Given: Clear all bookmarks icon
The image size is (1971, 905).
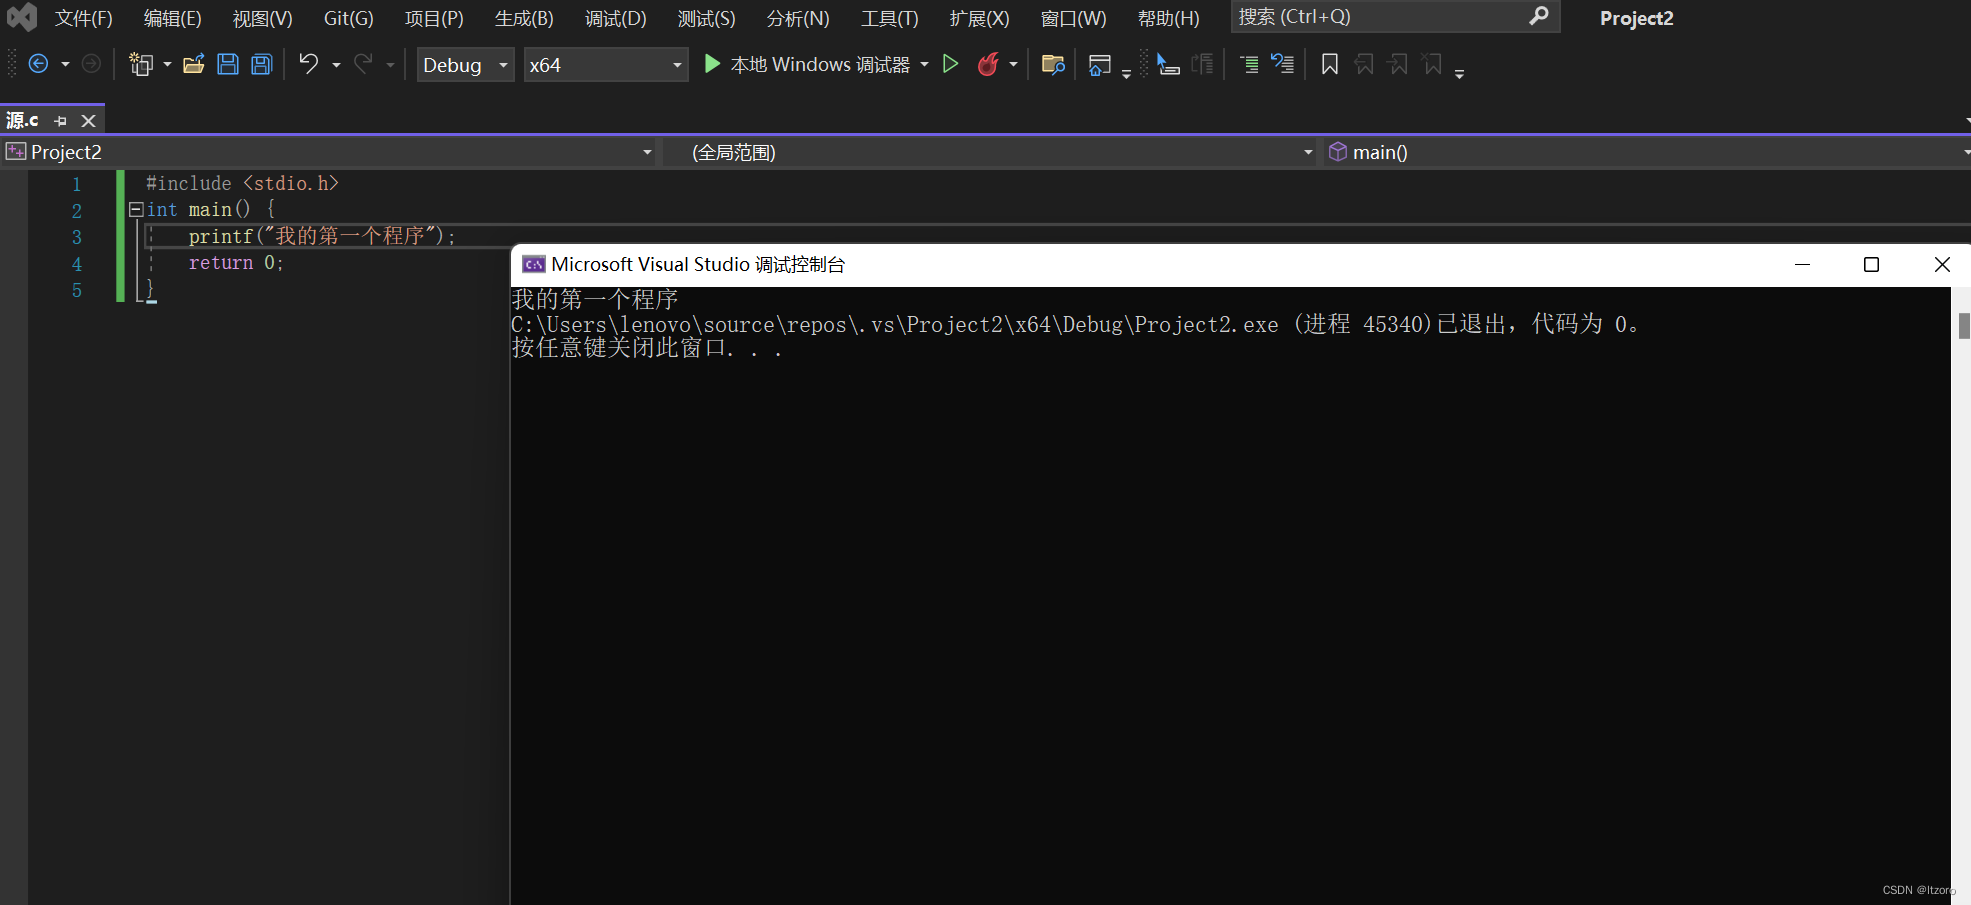Looking at the screenshot, I should tap(1432, 64).
